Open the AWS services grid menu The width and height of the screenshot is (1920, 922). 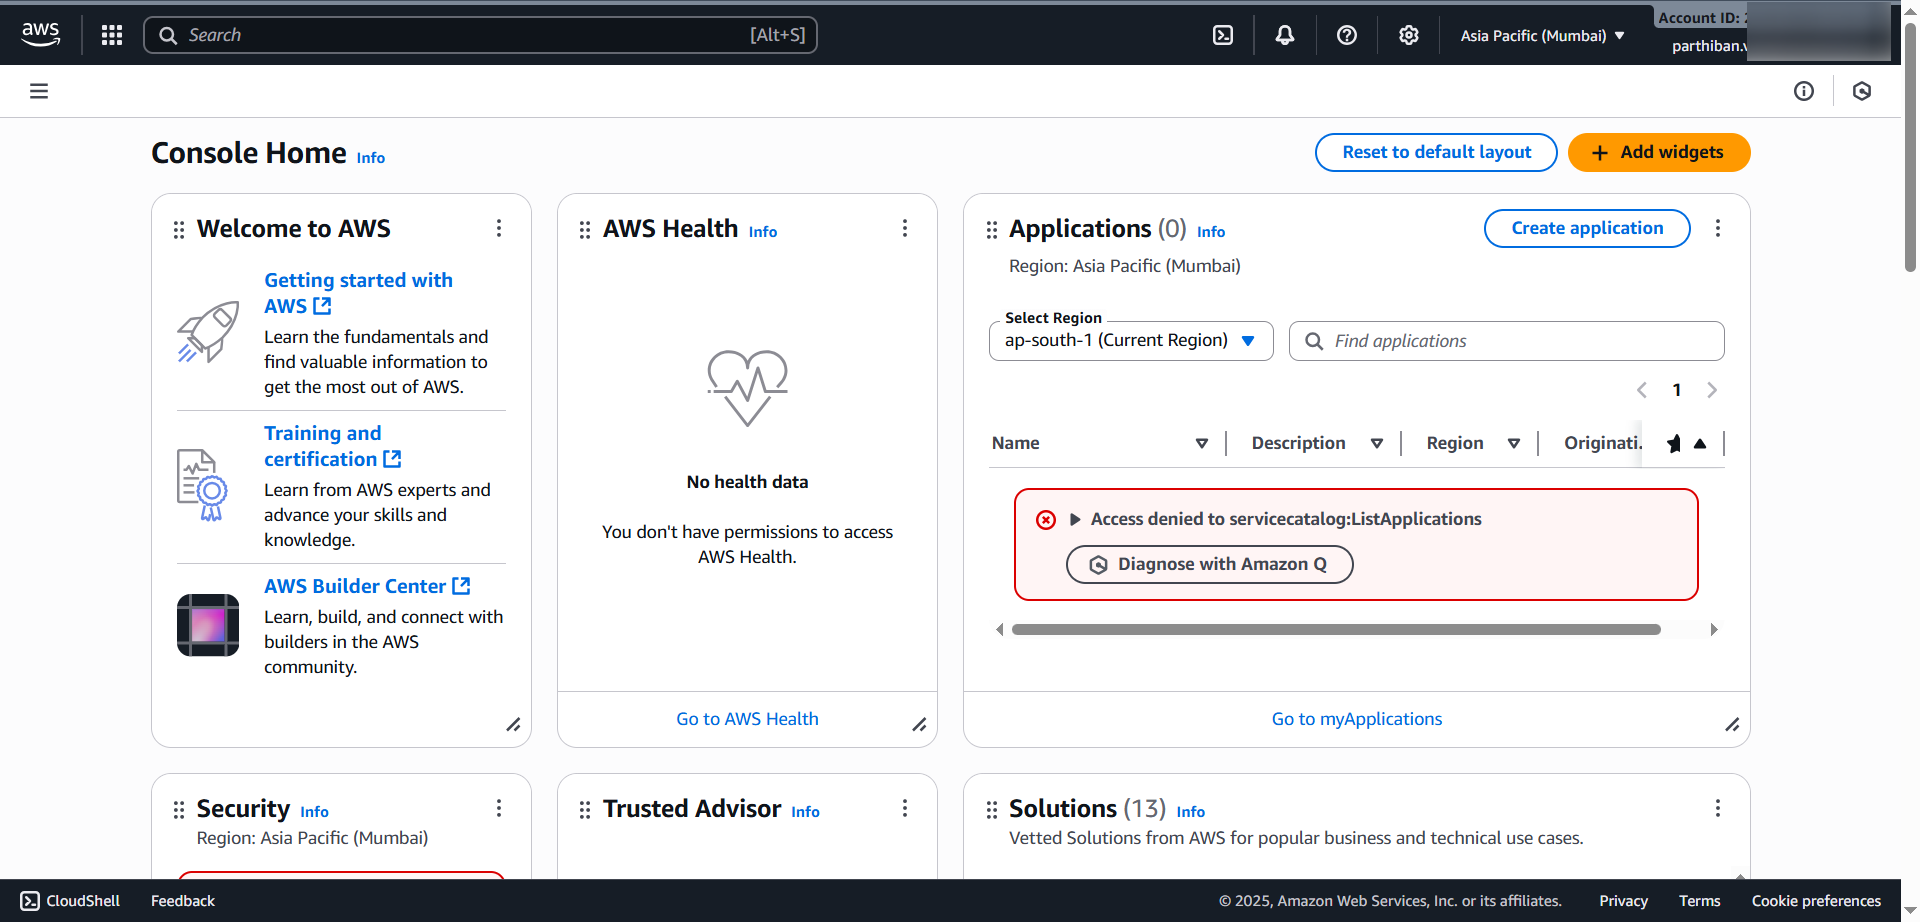click(111, 34)
